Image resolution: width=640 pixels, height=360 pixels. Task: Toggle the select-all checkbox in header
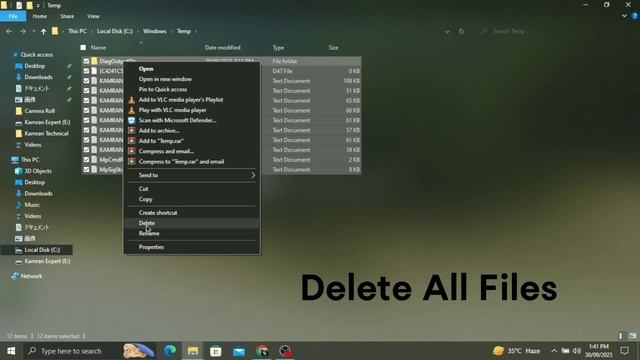[83, 48]
